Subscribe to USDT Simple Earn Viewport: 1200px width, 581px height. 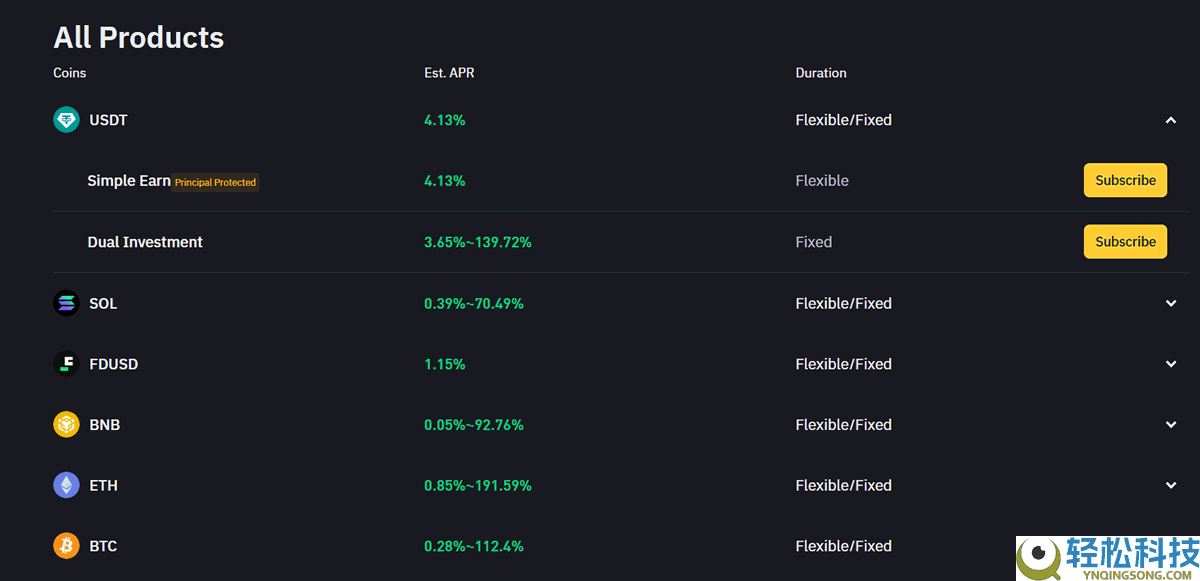(x=1125, y=181)
